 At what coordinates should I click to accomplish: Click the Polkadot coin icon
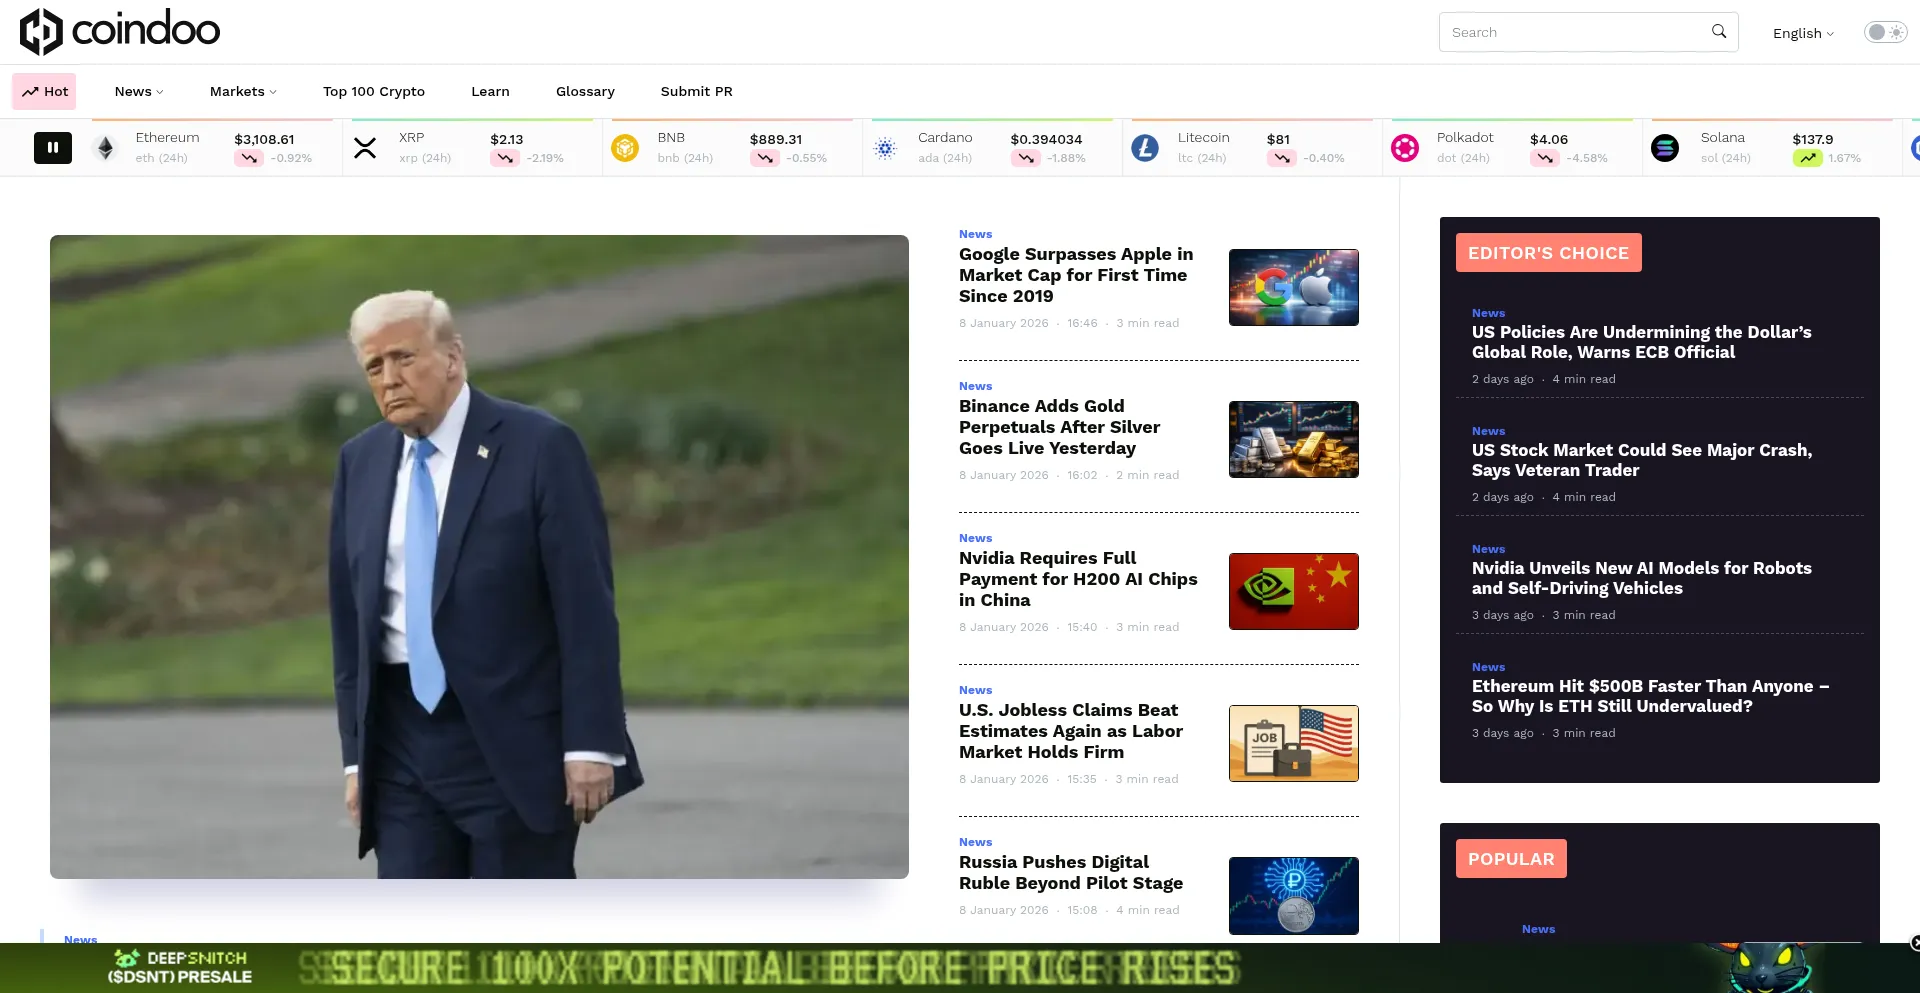[x=1405, y=149]
